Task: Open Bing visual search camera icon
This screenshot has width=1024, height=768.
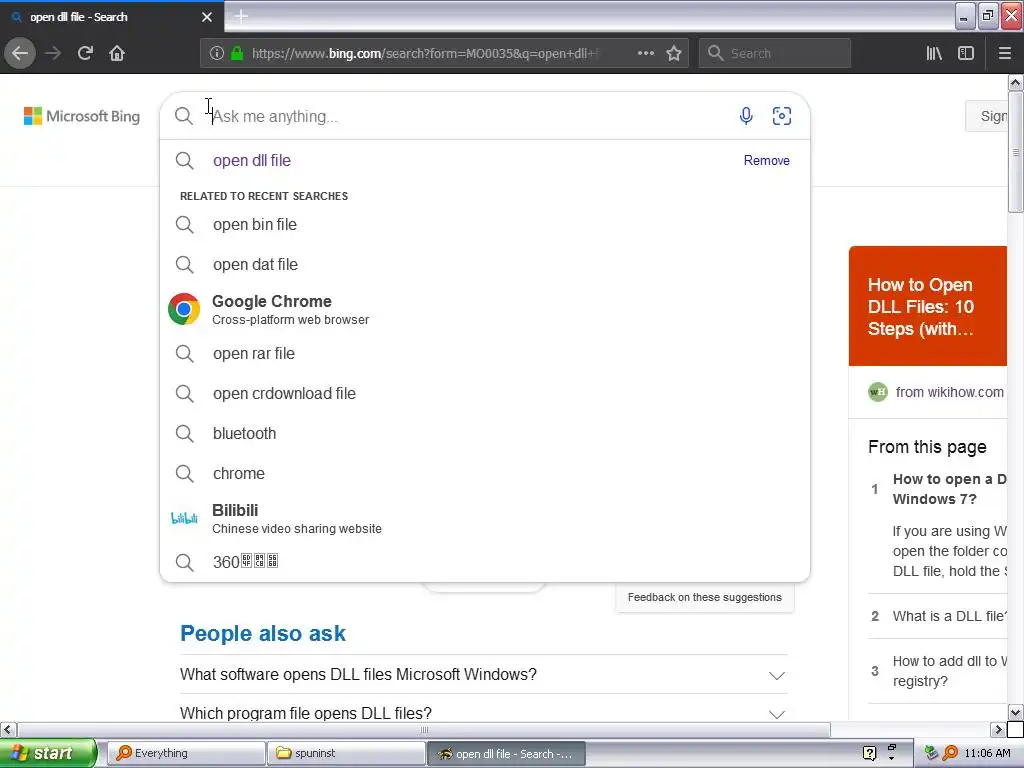Action: [x=782, y=116]
